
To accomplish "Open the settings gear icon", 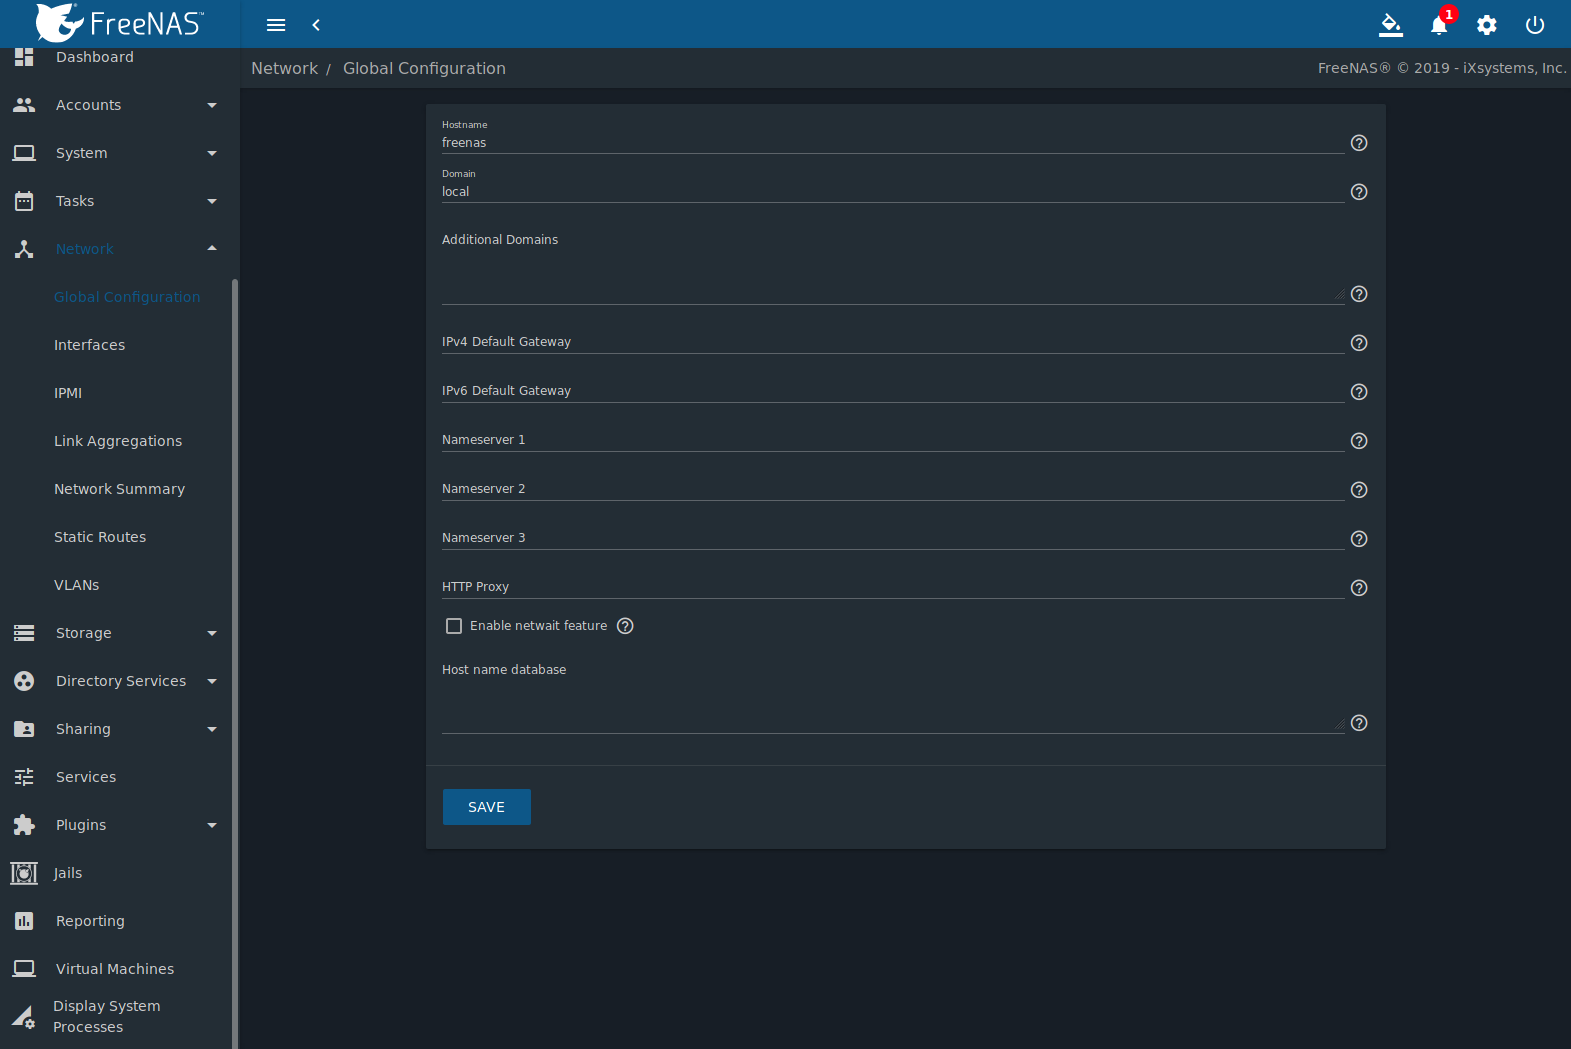I will (x=1487, y=25).
